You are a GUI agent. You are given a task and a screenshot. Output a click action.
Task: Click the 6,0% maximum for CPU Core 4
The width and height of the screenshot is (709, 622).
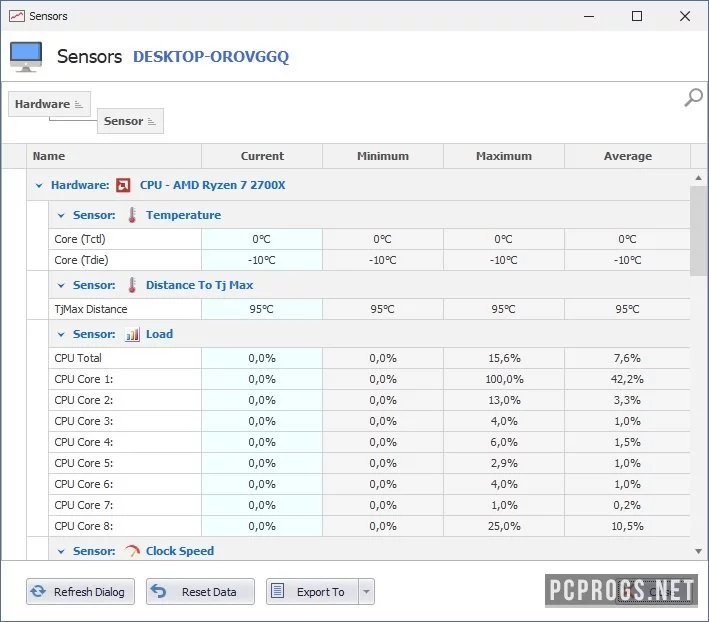(504, 443)
